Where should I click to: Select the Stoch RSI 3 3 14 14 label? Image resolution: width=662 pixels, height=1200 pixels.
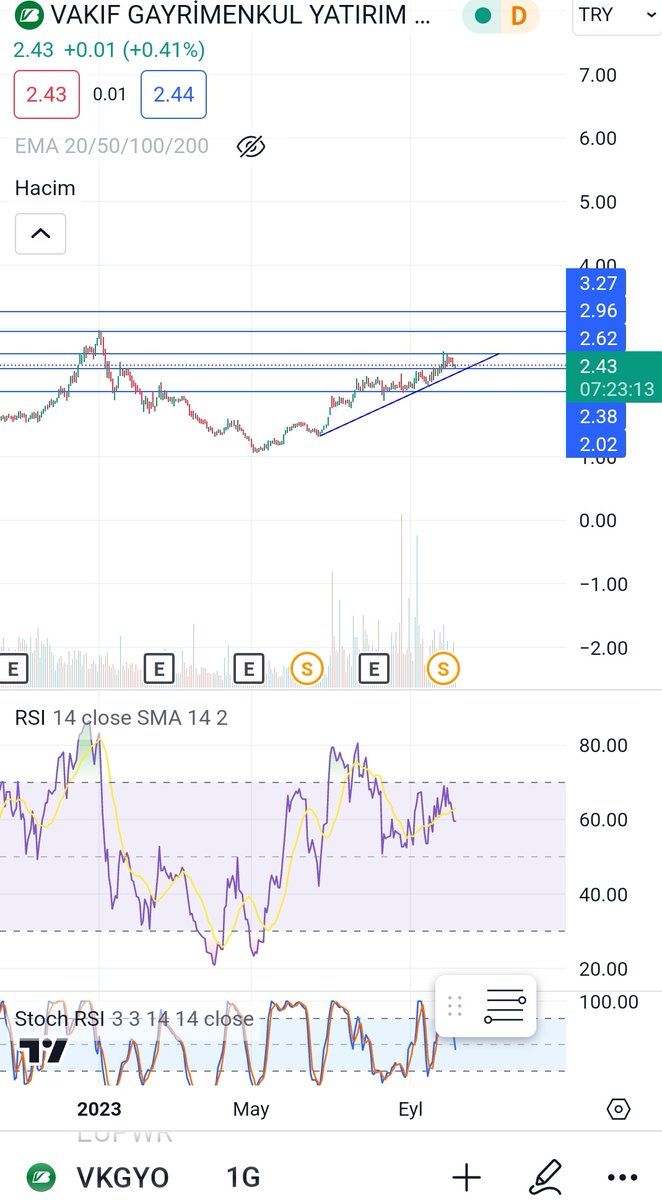point(134,1019)
